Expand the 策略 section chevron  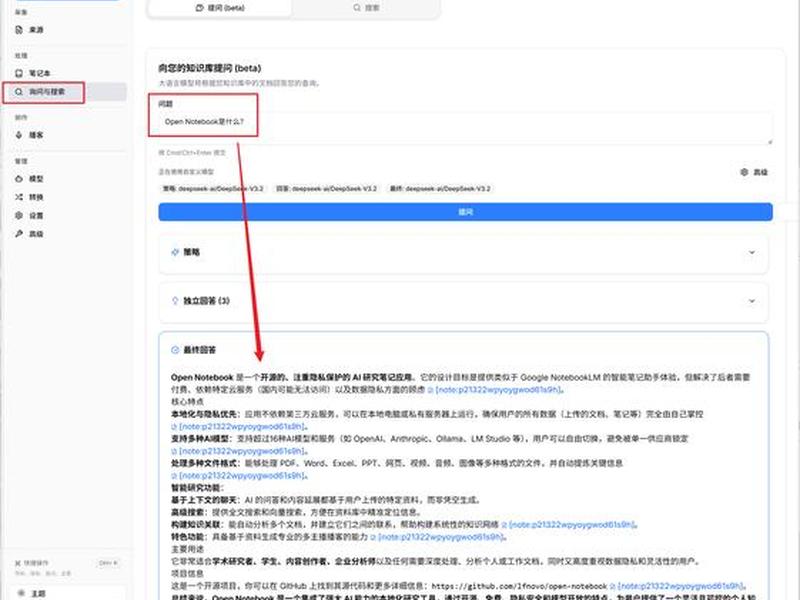(x=752, y=252)
